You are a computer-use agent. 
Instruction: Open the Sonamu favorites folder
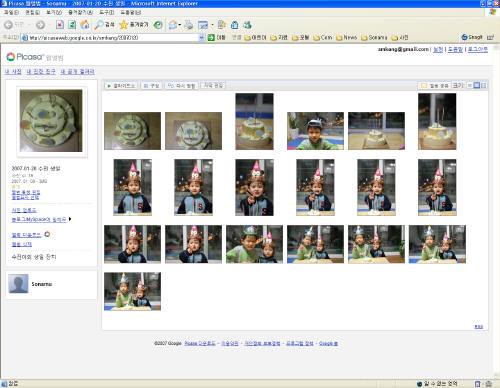click(375, 37)
